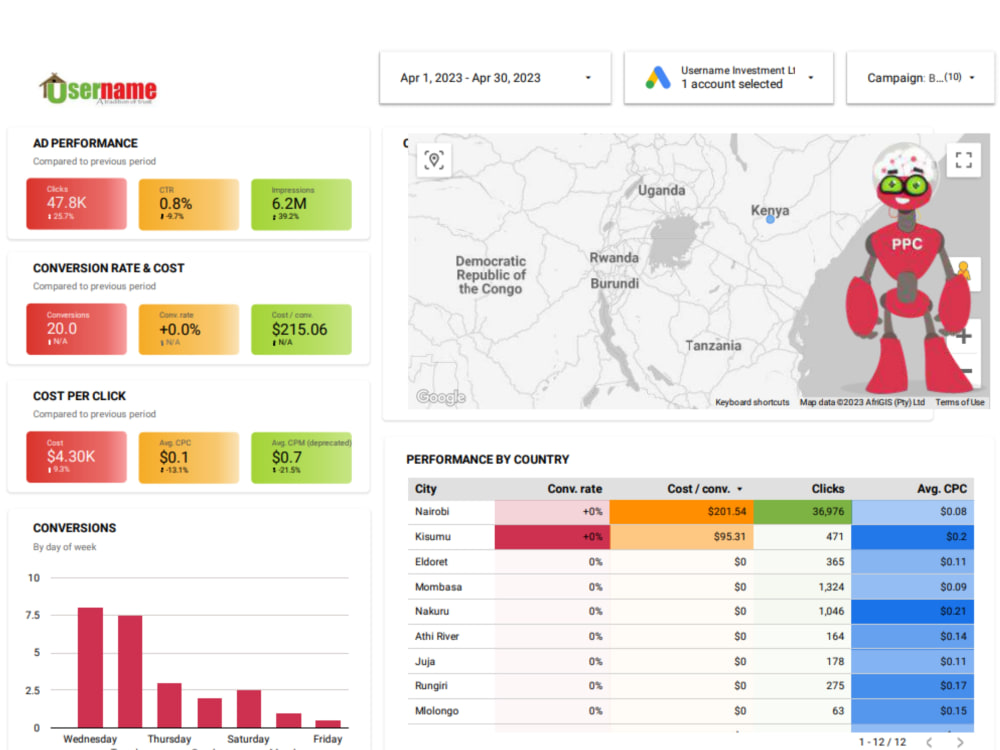This screenshot has width=1000, height=750.
Task: Sort table by Conv. rate column header
Action: pos(575,489)
